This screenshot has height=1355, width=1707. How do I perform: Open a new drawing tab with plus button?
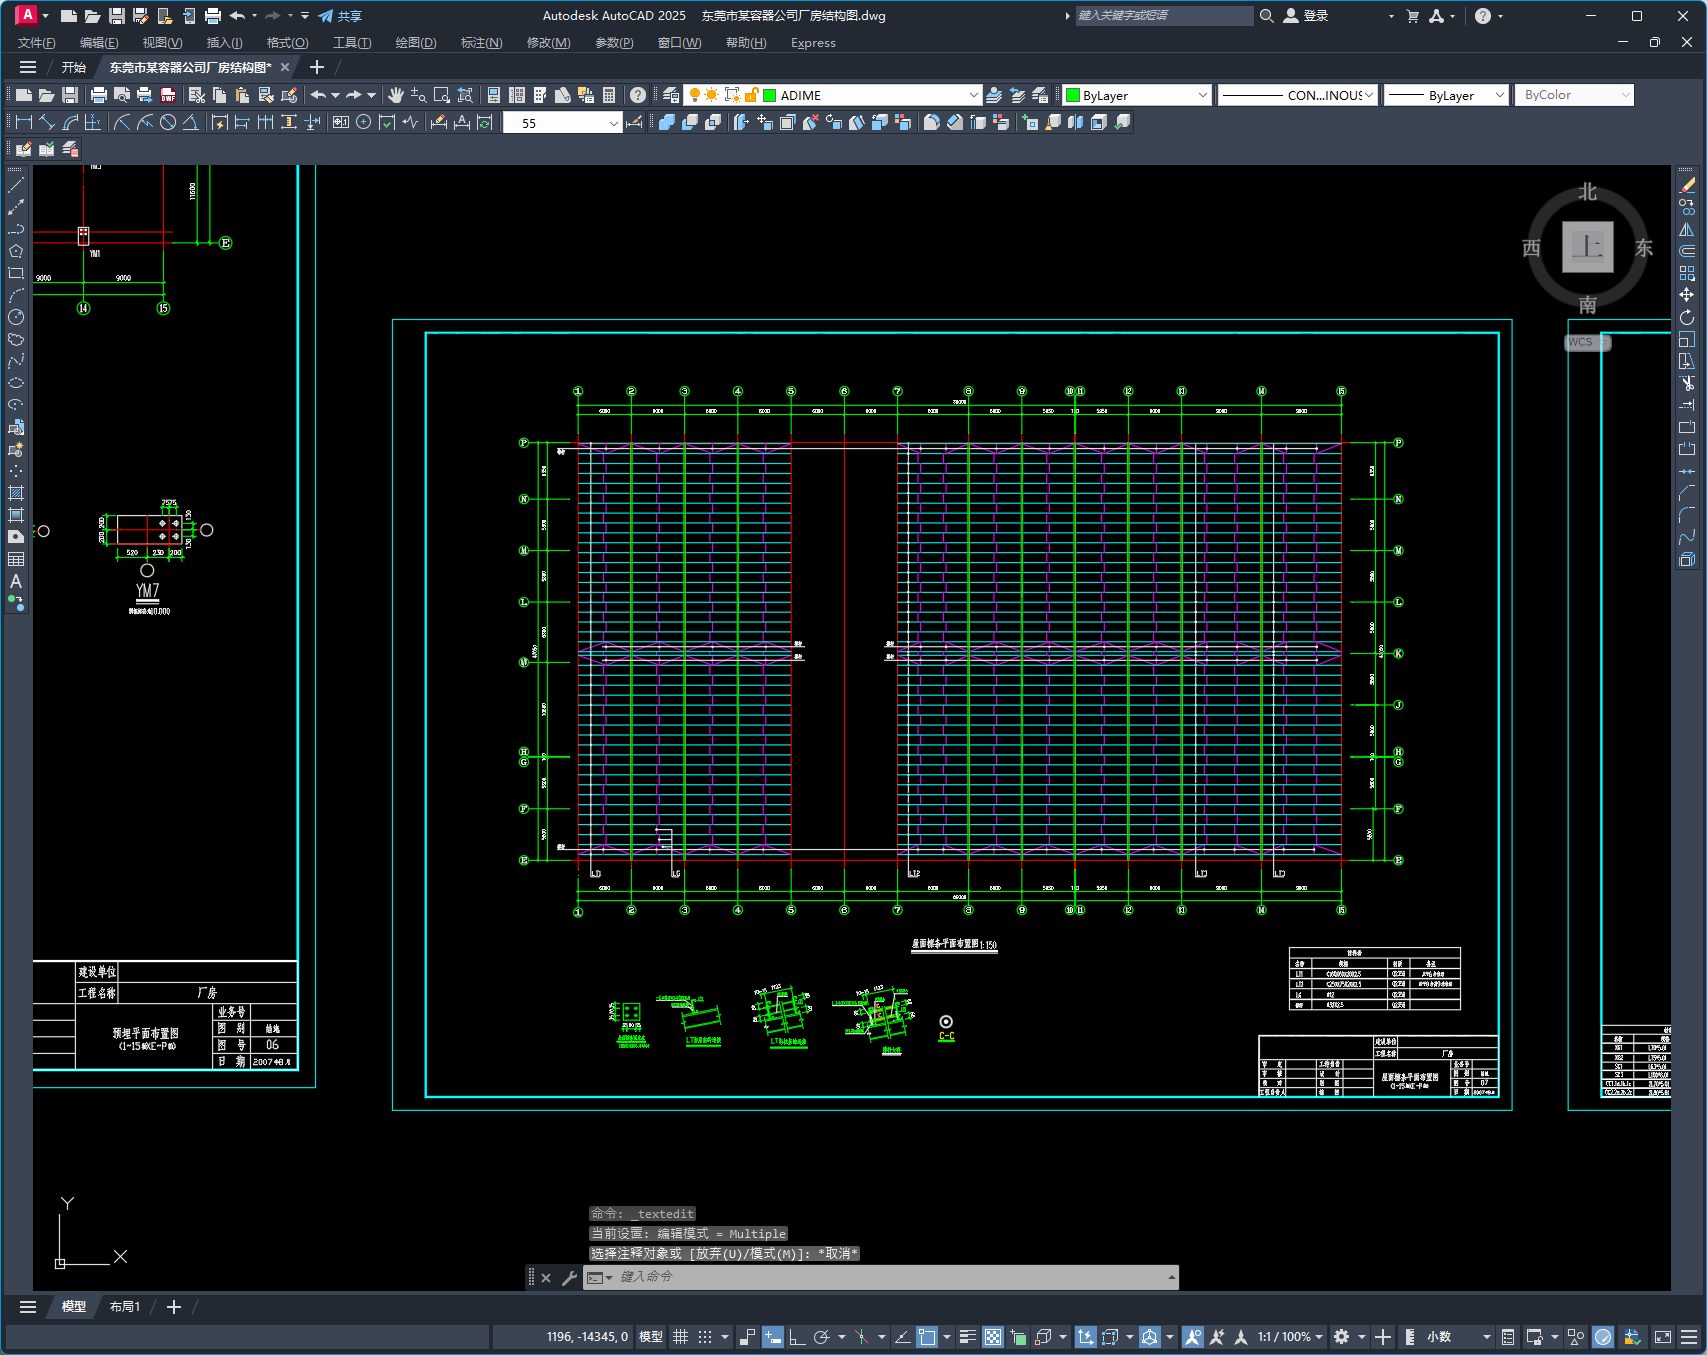click(x=317, y=67)
